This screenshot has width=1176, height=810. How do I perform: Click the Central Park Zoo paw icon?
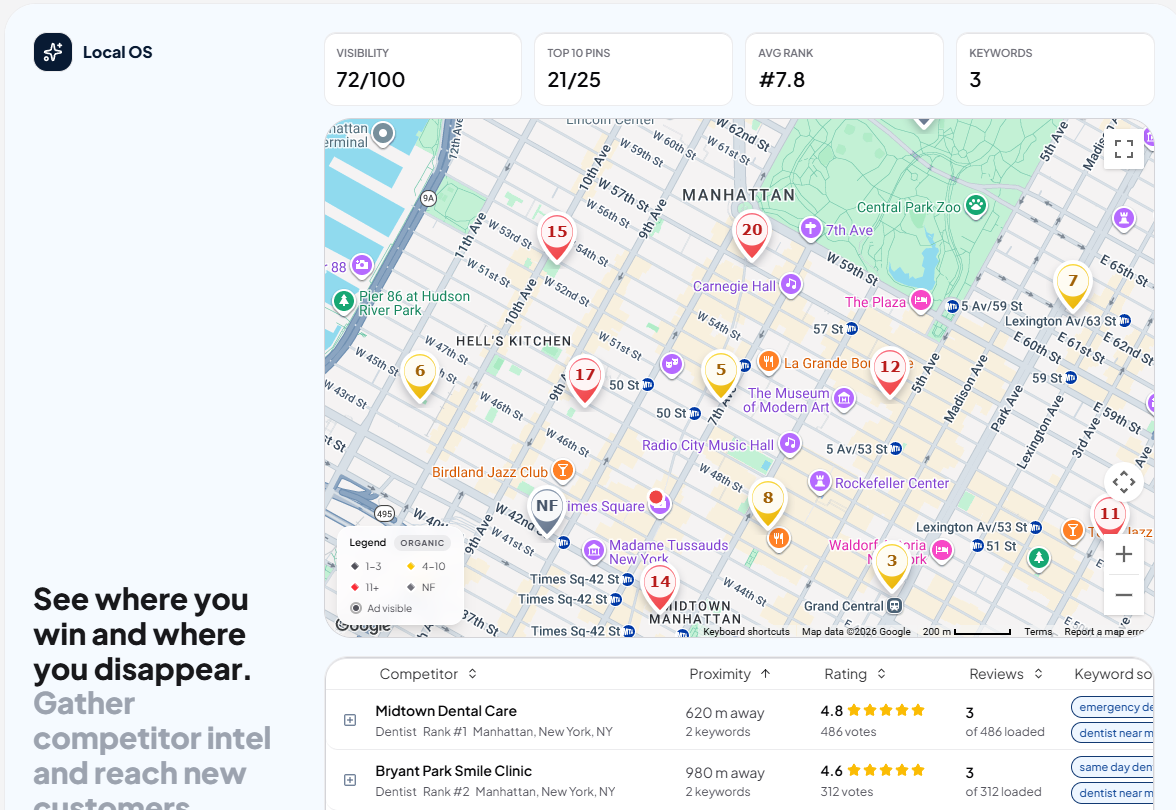[x=976, y=205]
